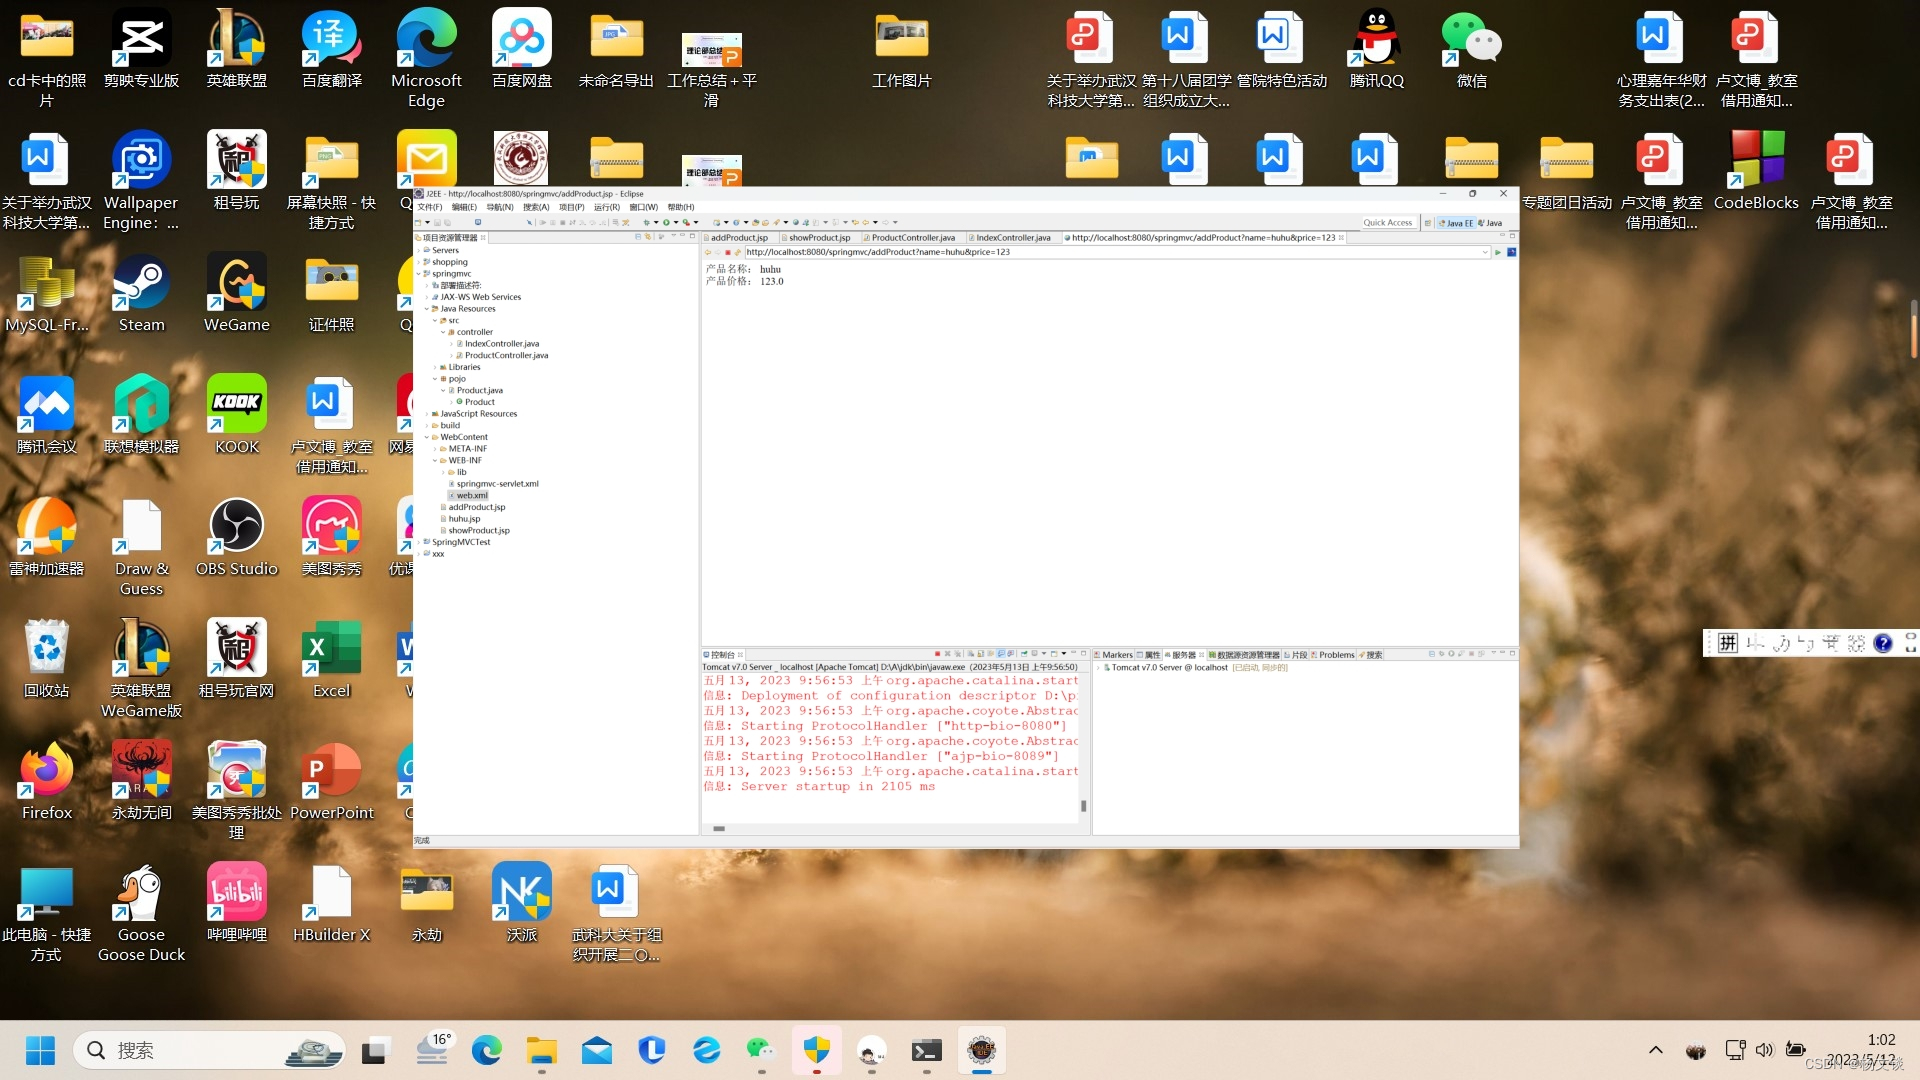The image size is (1920, 1080).
Task: Click green Go arrow beside URL field
Action: (1498, 252)
